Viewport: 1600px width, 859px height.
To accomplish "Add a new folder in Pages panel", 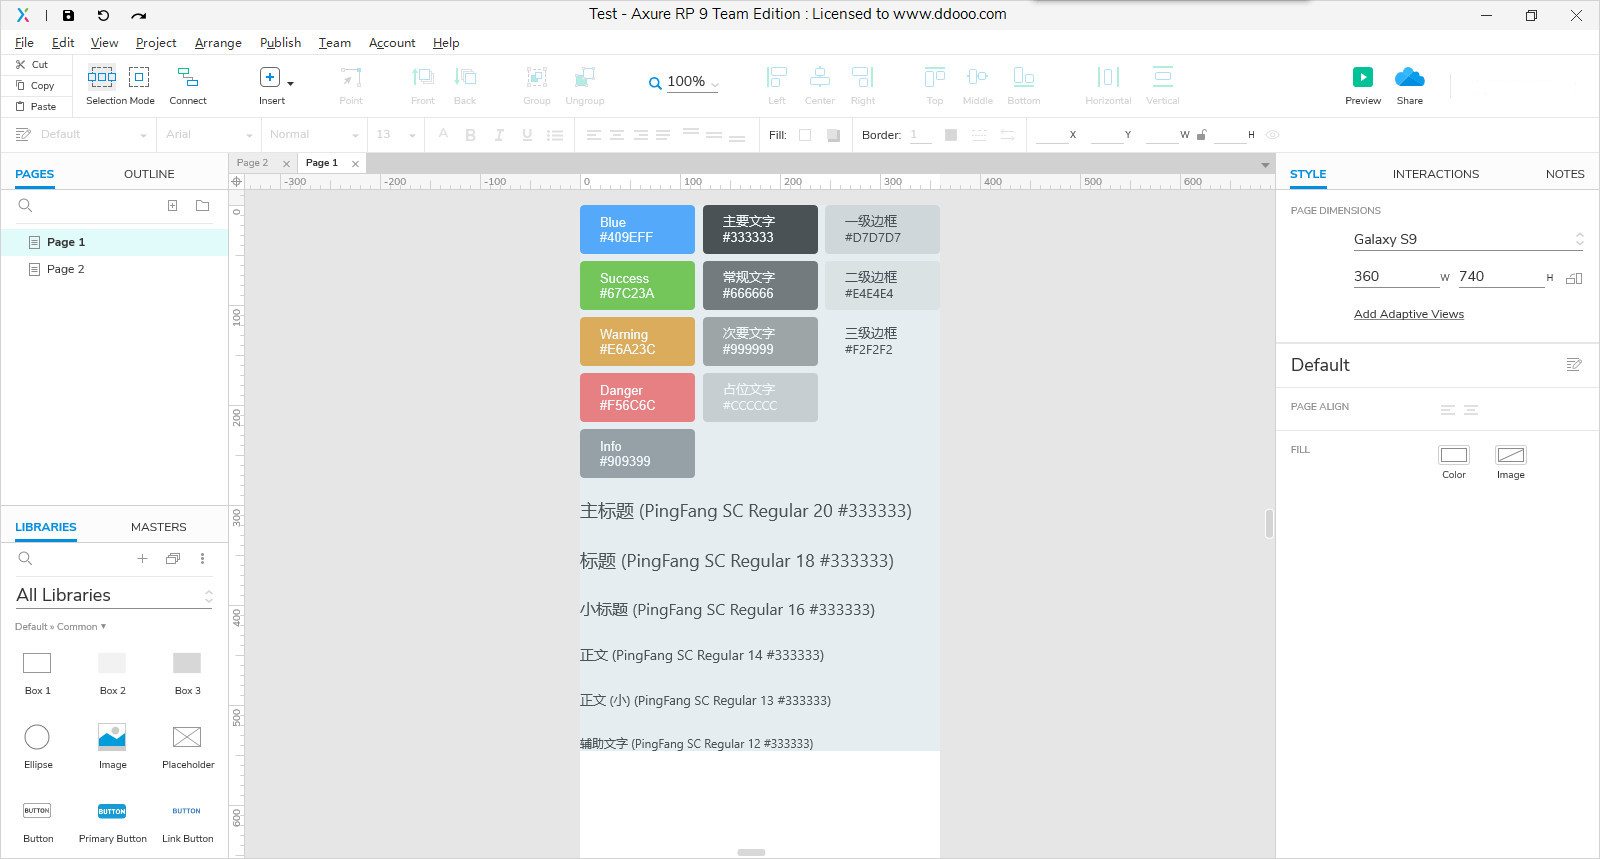I will click(202, 205).
